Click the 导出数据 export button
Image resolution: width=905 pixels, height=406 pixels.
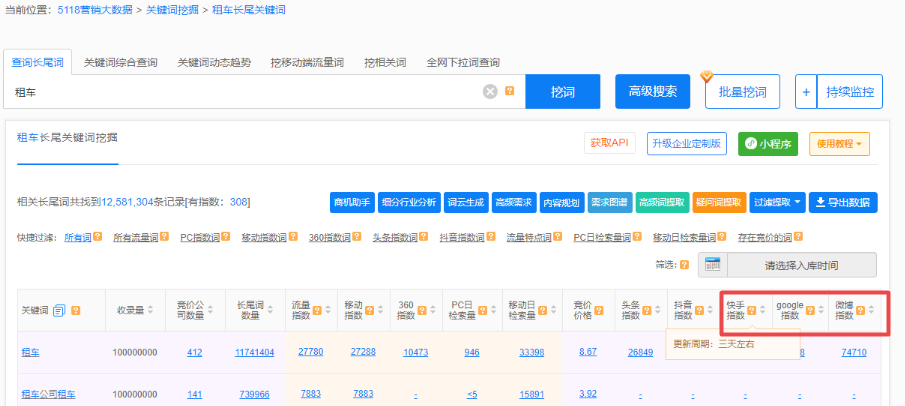(842, 202)
